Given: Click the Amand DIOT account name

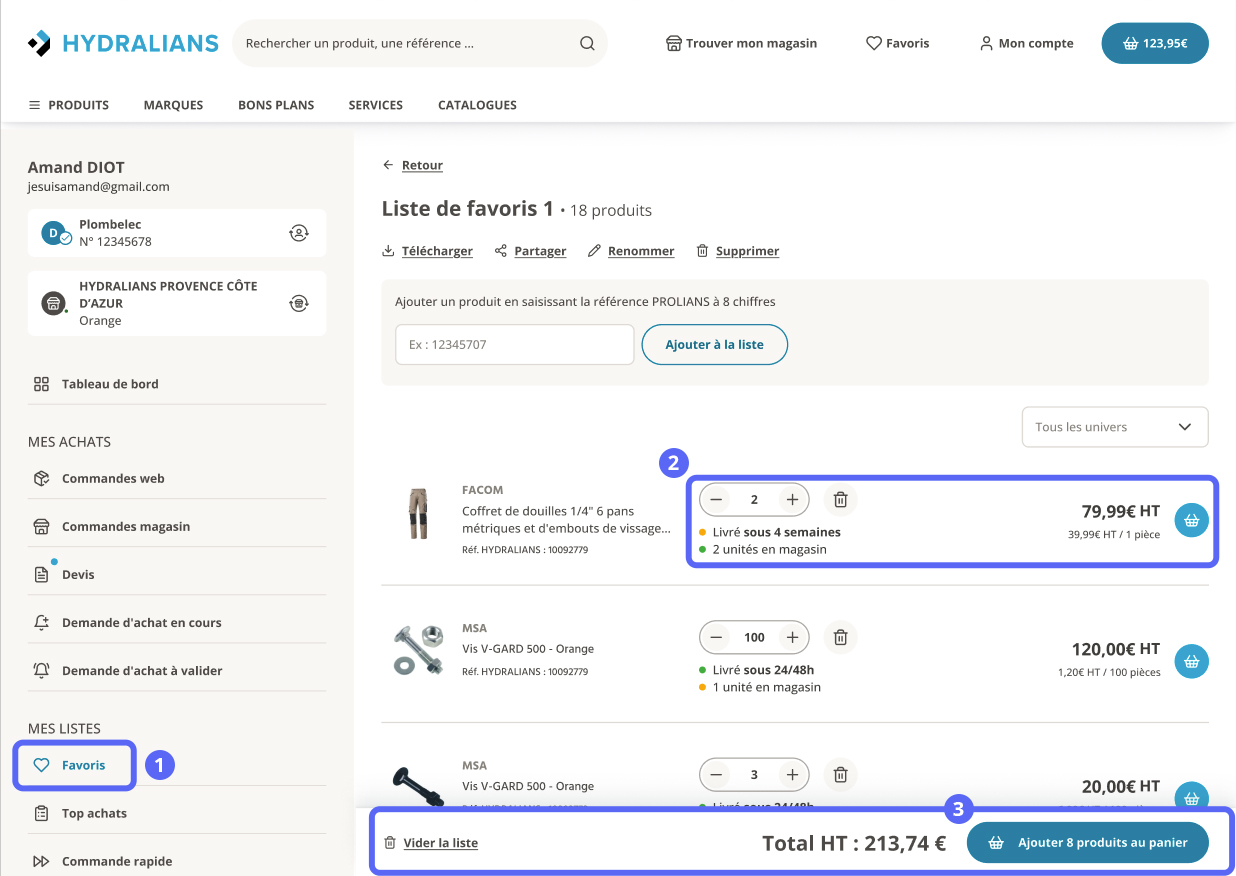Looking at the screenshot, I should coord(76,167).
